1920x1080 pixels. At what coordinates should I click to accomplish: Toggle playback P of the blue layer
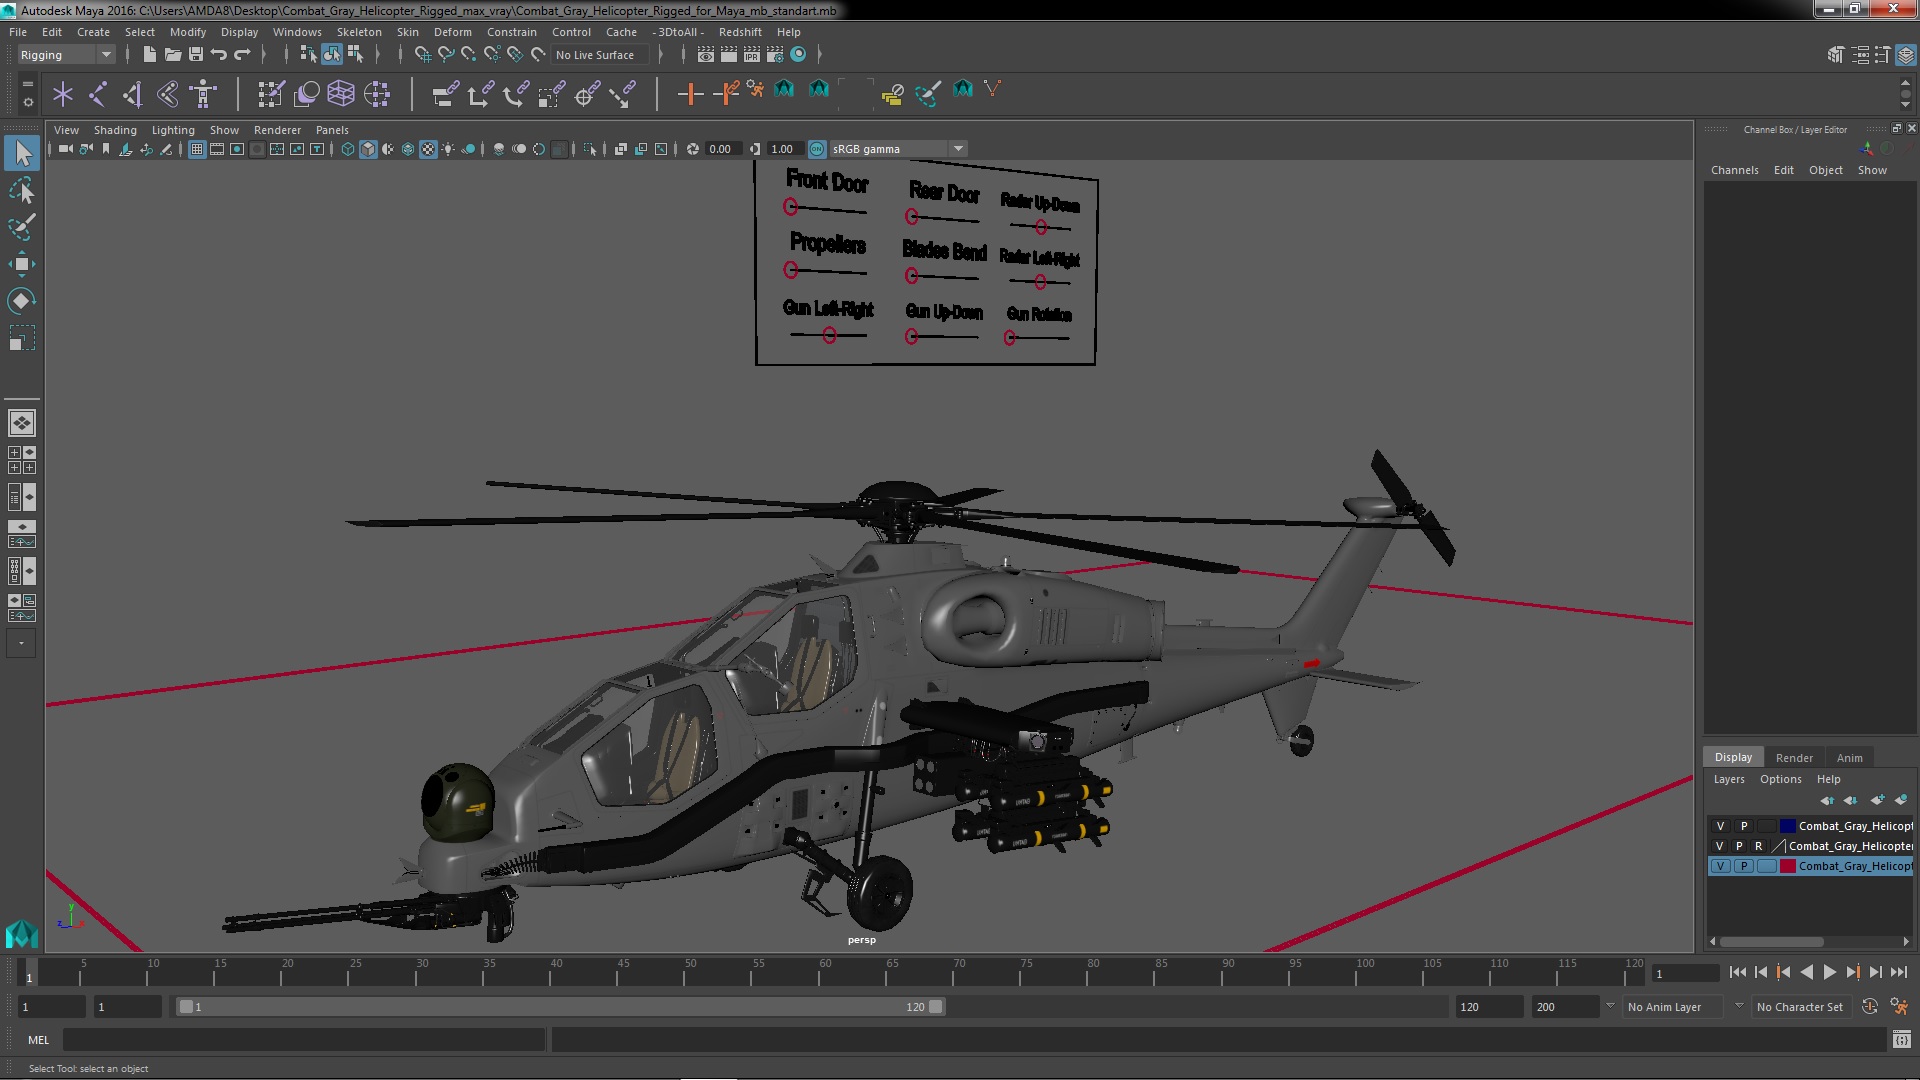click(x=1744, y=826)
